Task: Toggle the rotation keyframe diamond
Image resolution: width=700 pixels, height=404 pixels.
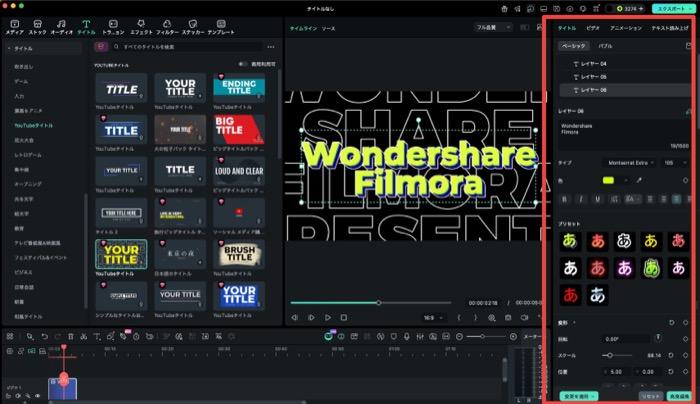Action: [686, 339]
